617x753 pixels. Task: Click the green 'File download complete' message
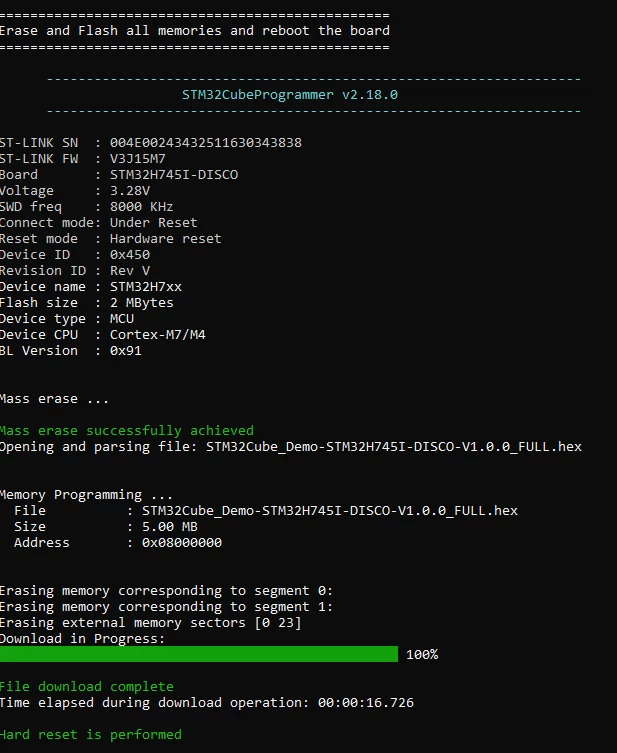(x=87, y=687)
